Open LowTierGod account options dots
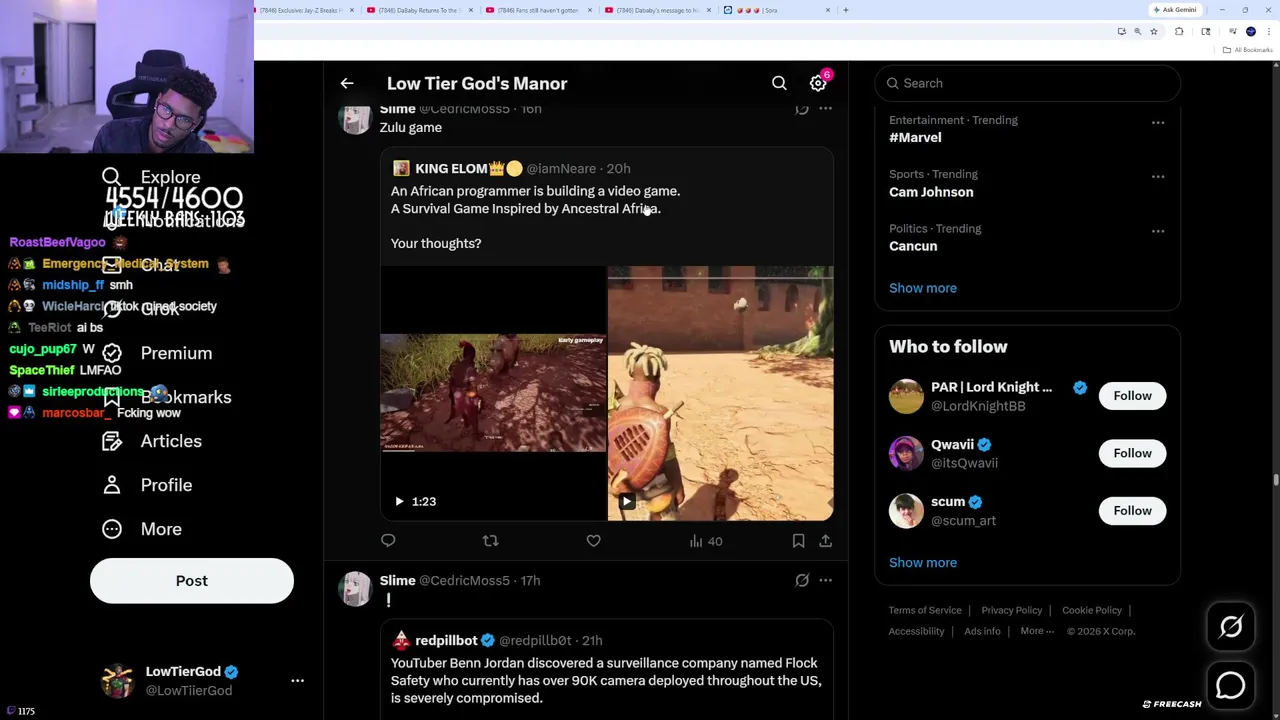Image resolution: width=1280 pixels, height=720 pixels. click(297, 681)
